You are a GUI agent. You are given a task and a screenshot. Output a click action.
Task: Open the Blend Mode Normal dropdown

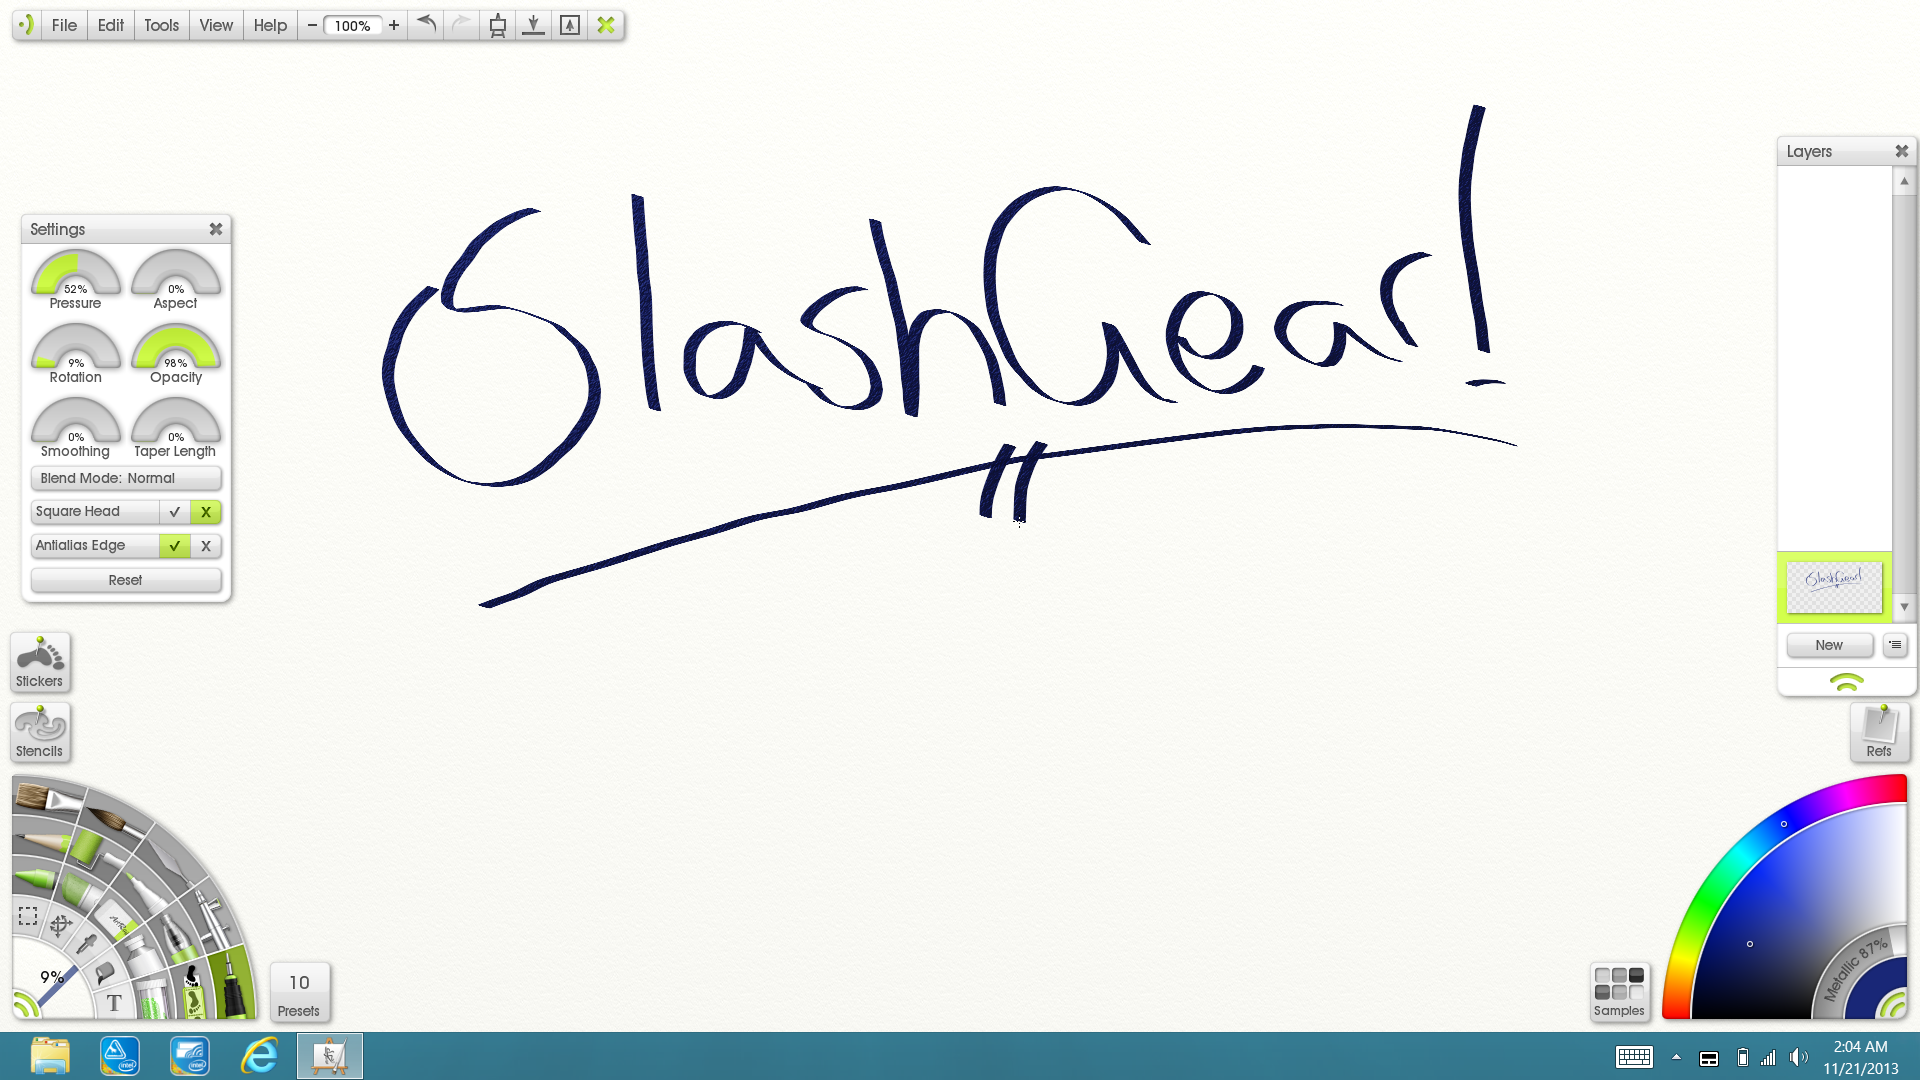(x=126, y=479)
